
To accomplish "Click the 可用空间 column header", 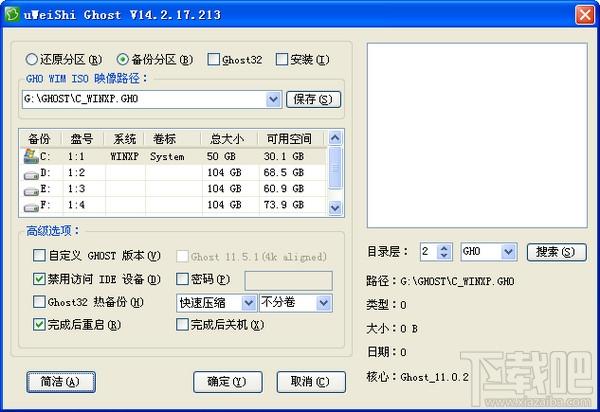I will (290, 139).
